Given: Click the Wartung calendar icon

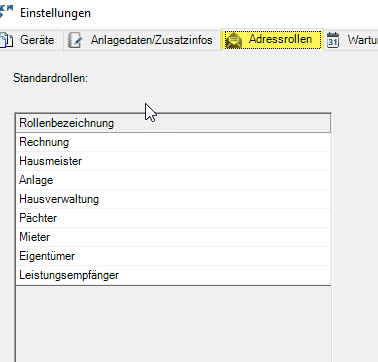Looking at the screenshot, I should 333,40.
